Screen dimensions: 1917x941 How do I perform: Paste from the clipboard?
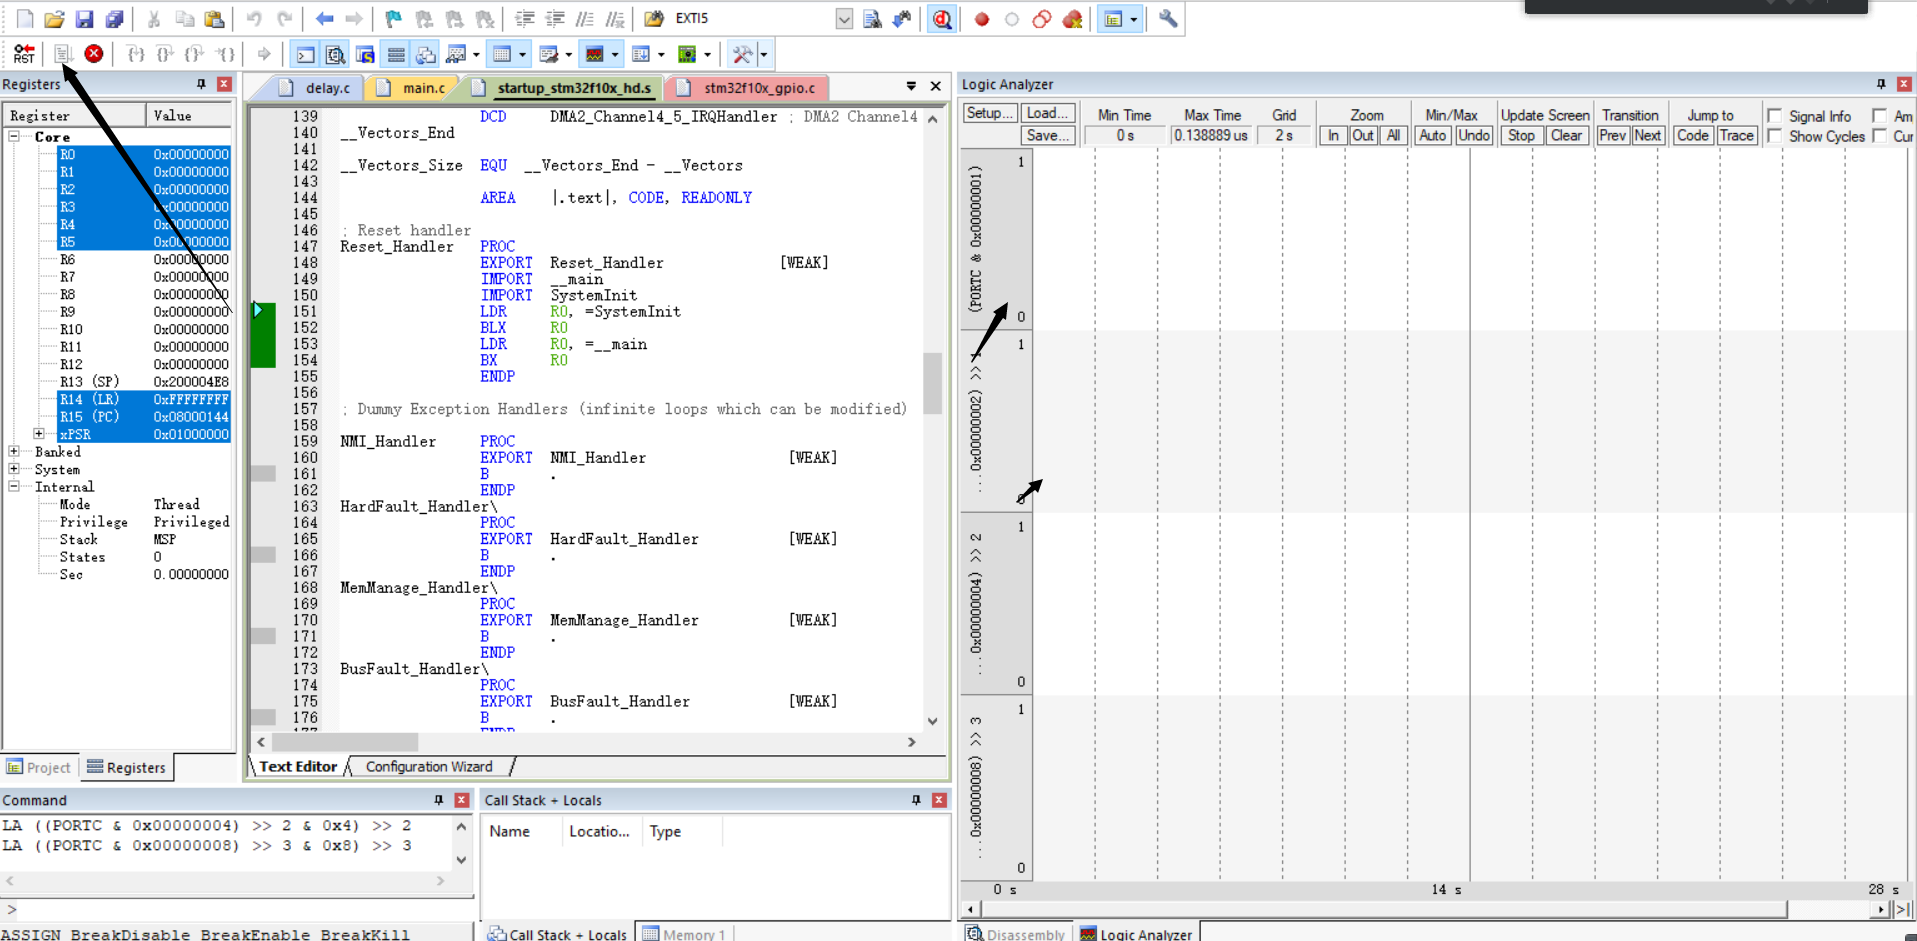point(214,19)
